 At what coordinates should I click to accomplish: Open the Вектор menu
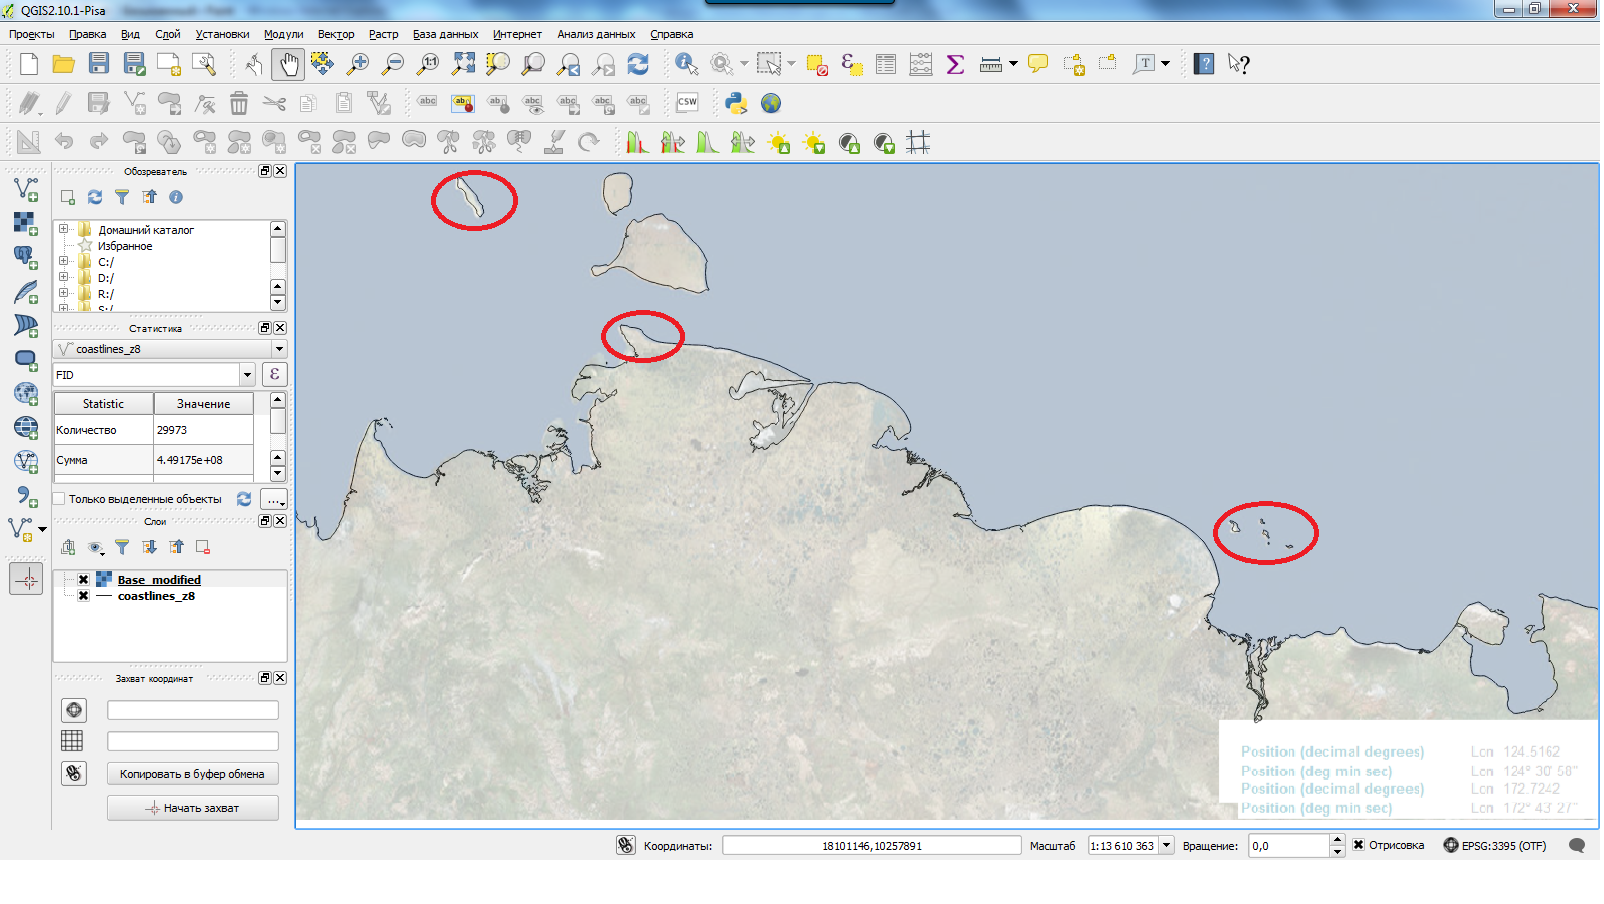335,34
